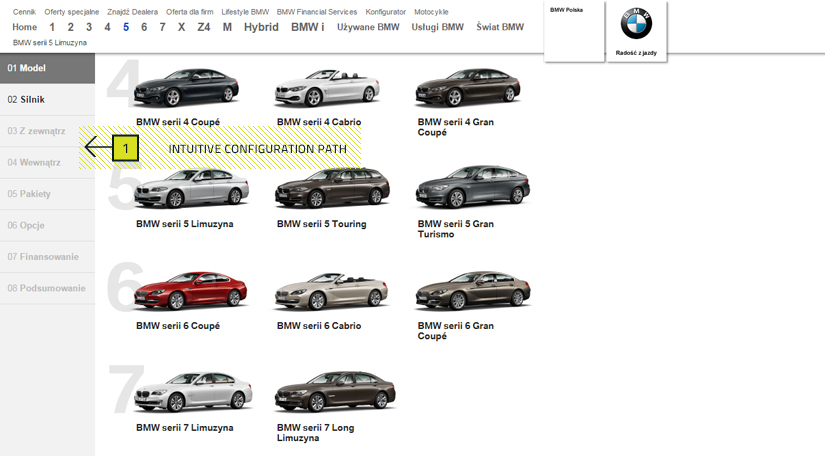Choose the white 7 Series Limuzyna image

(193, 392)
